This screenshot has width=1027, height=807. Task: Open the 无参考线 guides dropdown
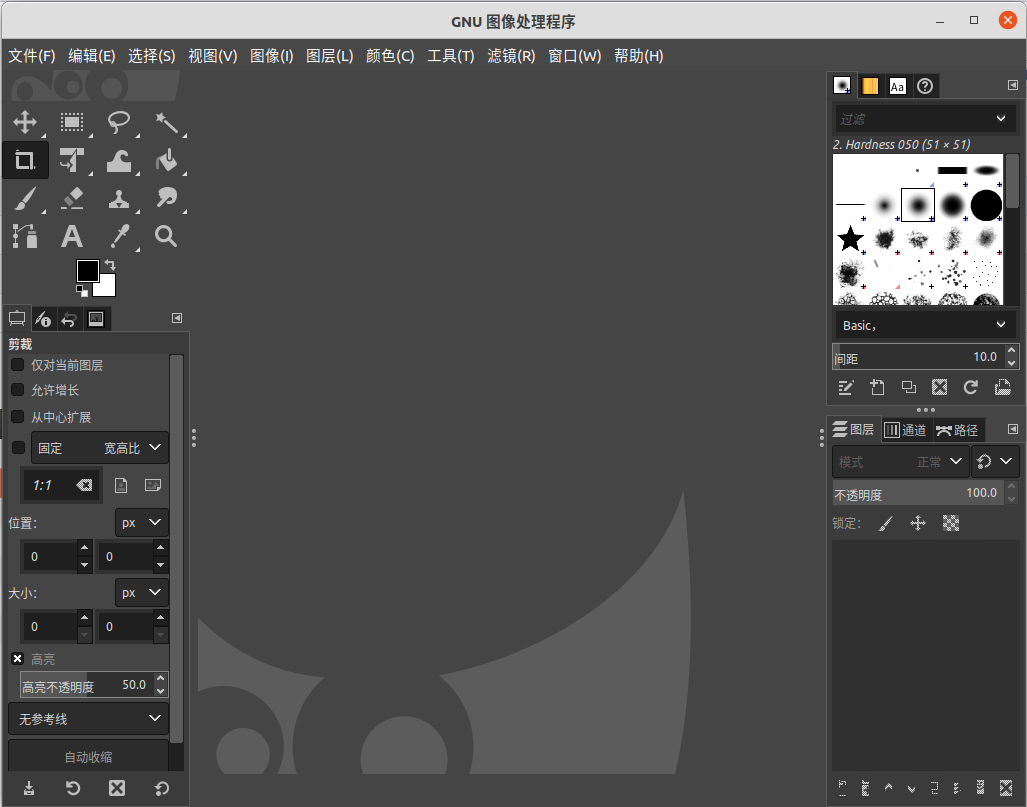pyautogui.click(x=88, y=719)
